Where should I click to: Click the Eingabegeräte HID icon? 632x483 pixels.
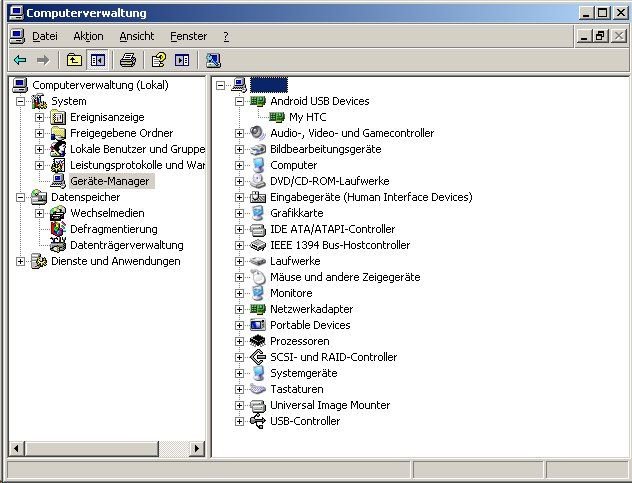pyautogui.click(x=258, y=197)
